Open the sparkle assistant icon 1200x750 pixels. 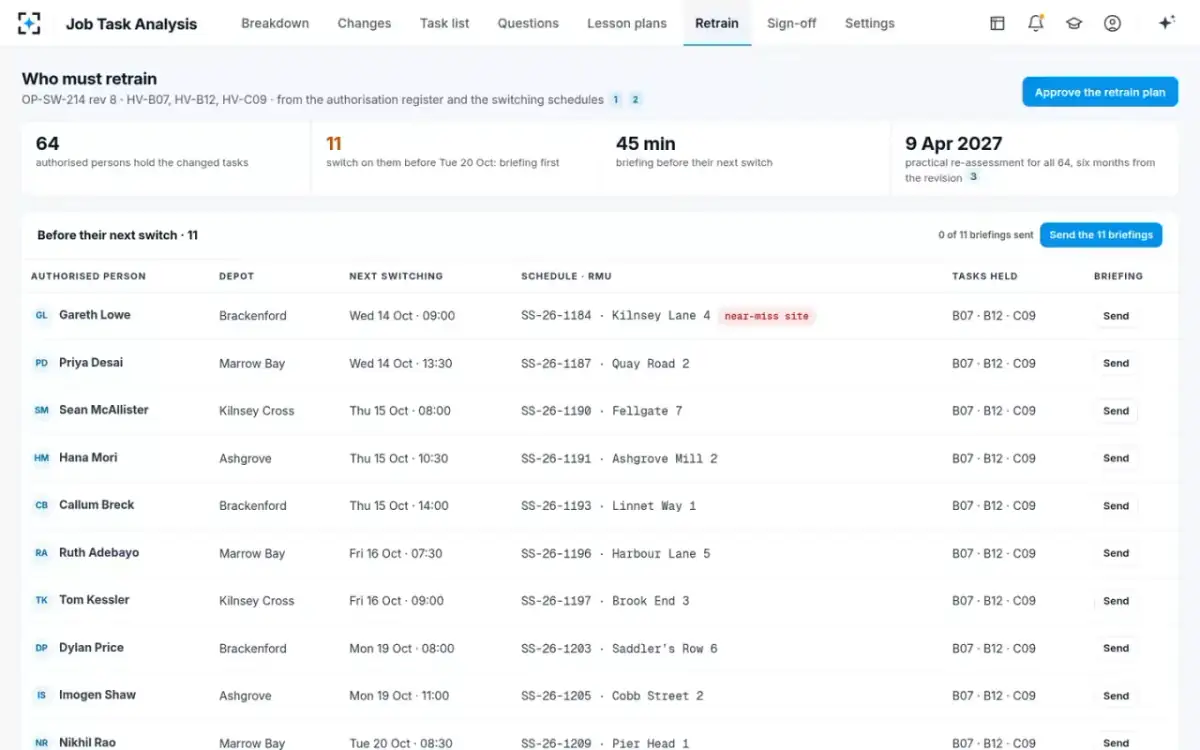(x=1166, y=23)
